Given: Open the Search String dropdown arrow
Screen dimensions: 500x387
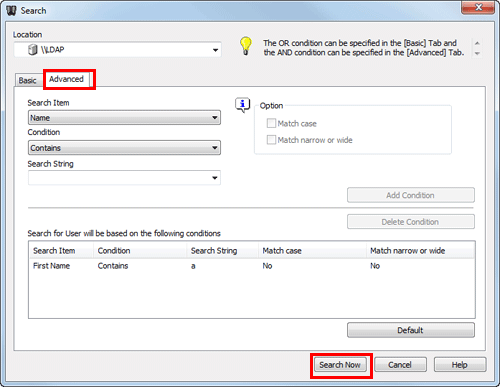Looking at the screenshot, I should pyautogui.click(x=215, y=178).
